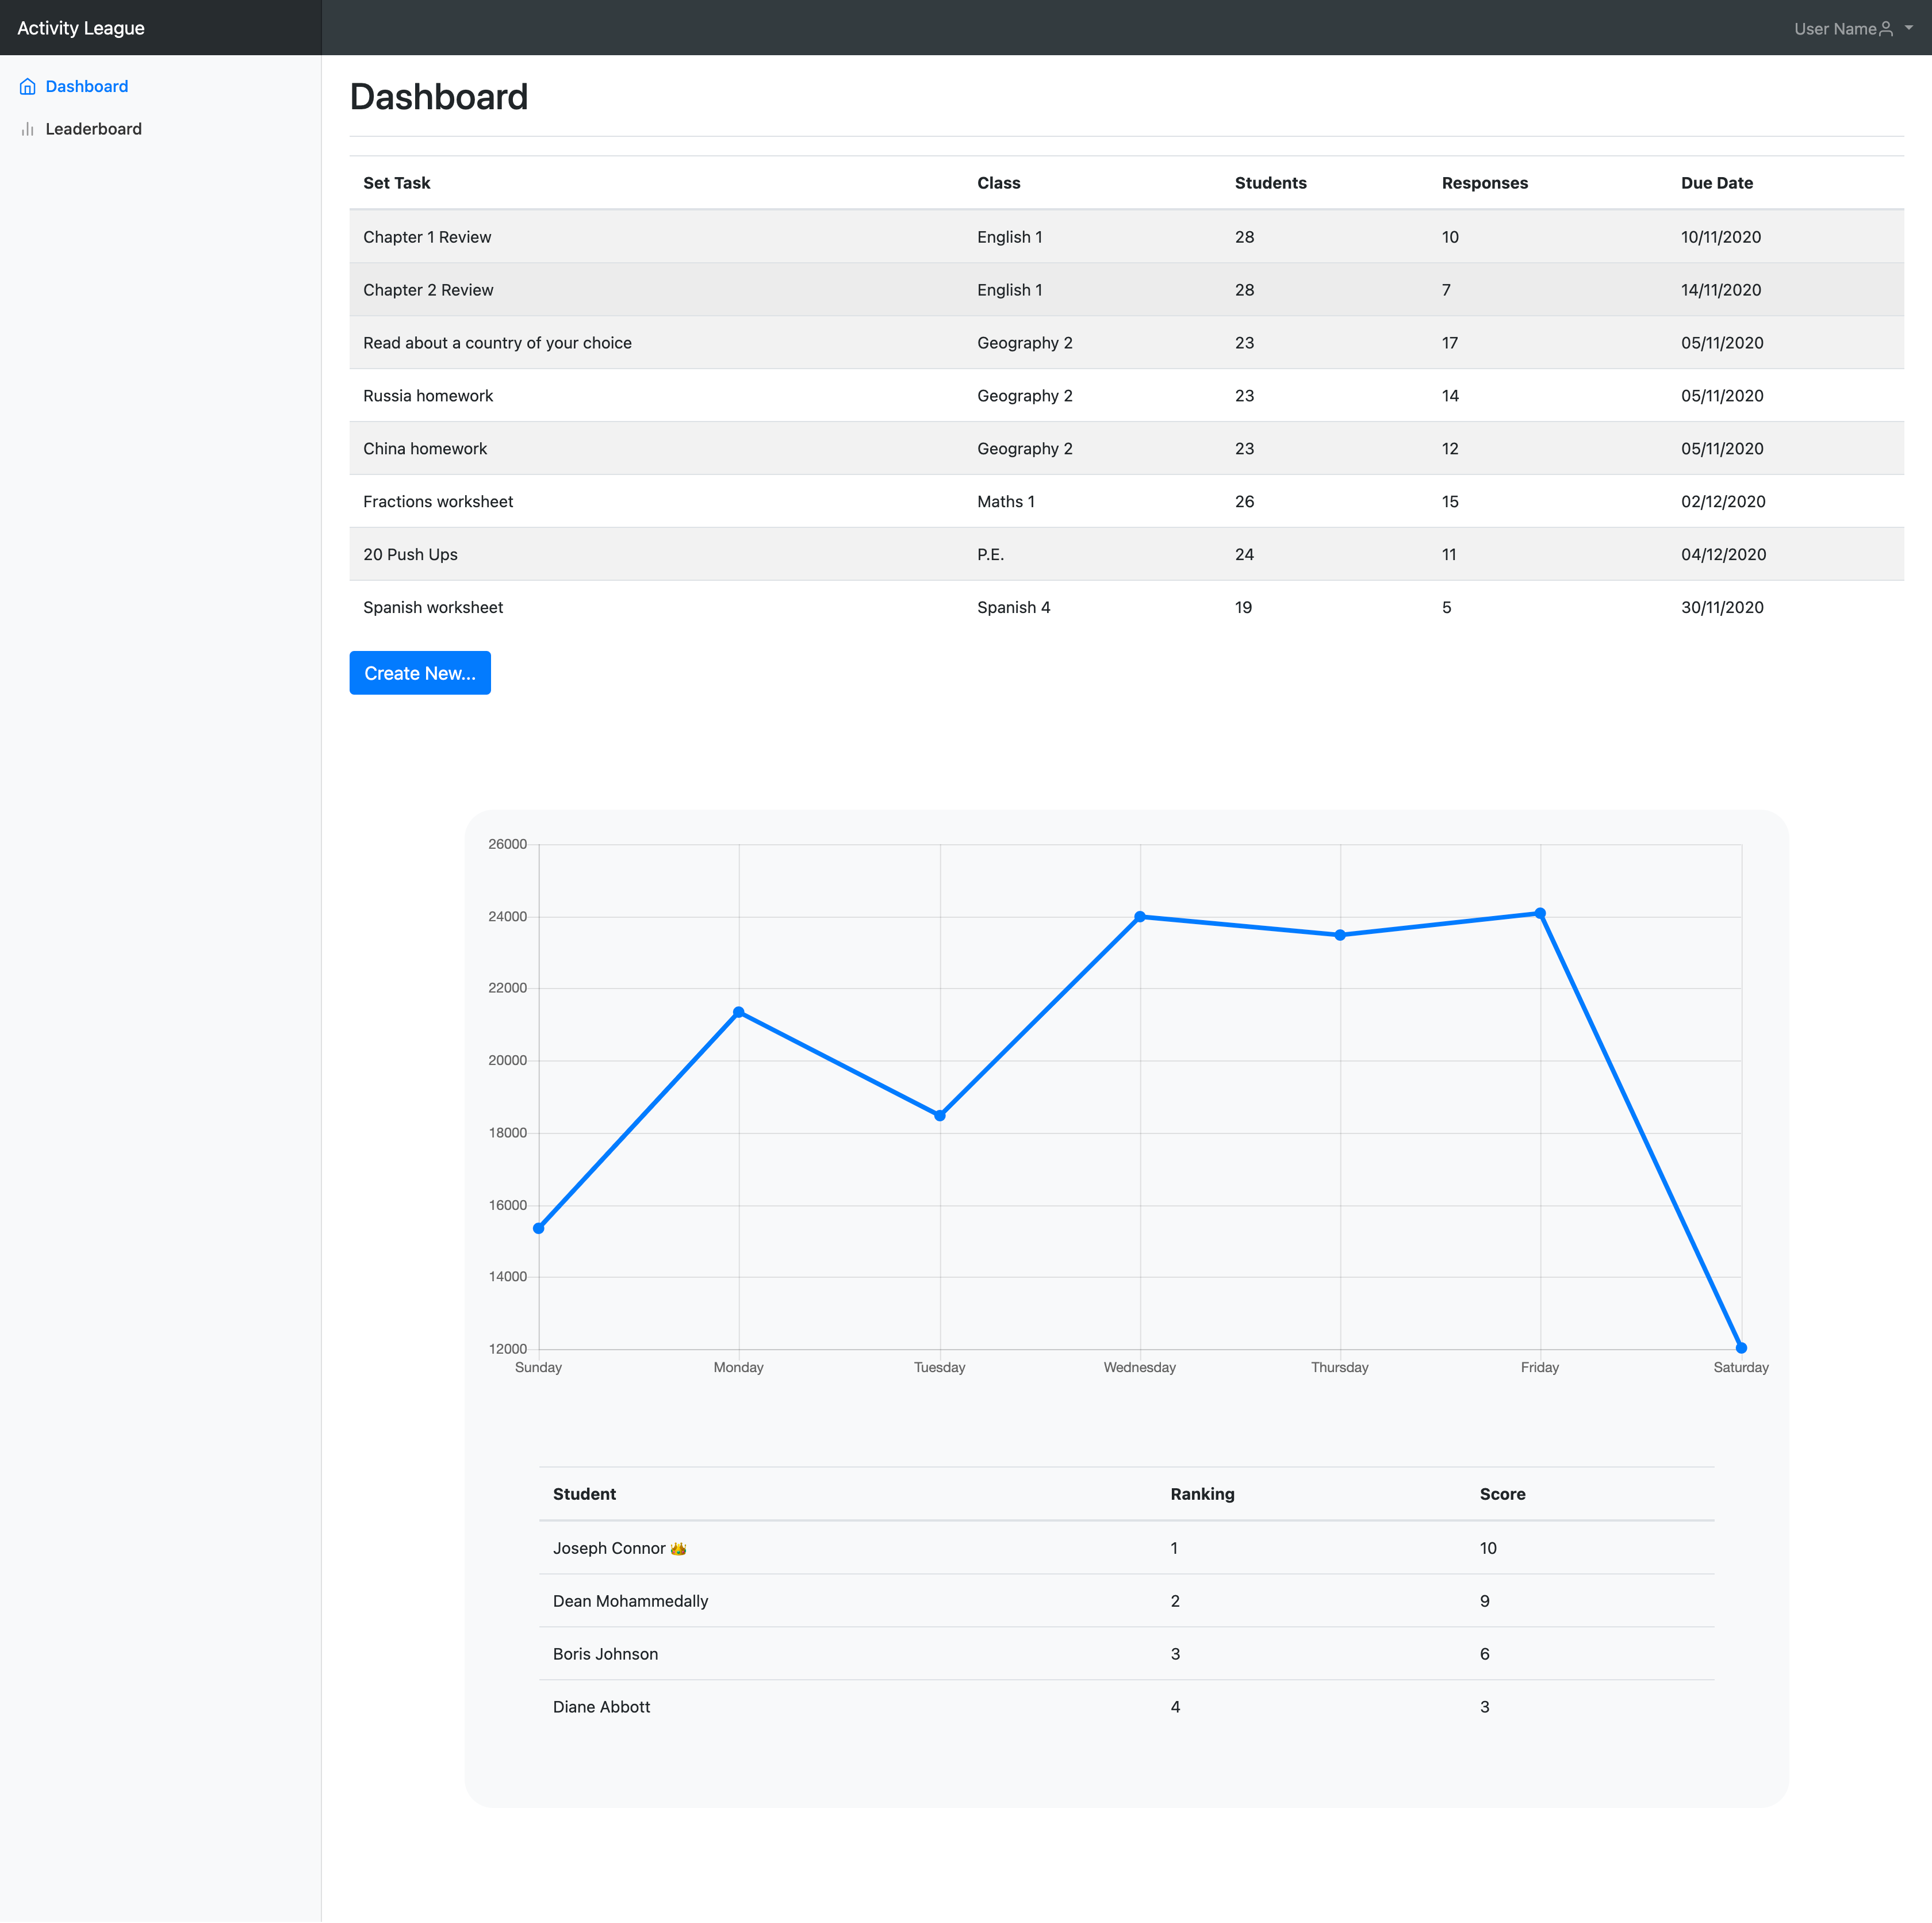Click the User Name text in header
Viewport: 1932px width, 1923px height.
1835,29
